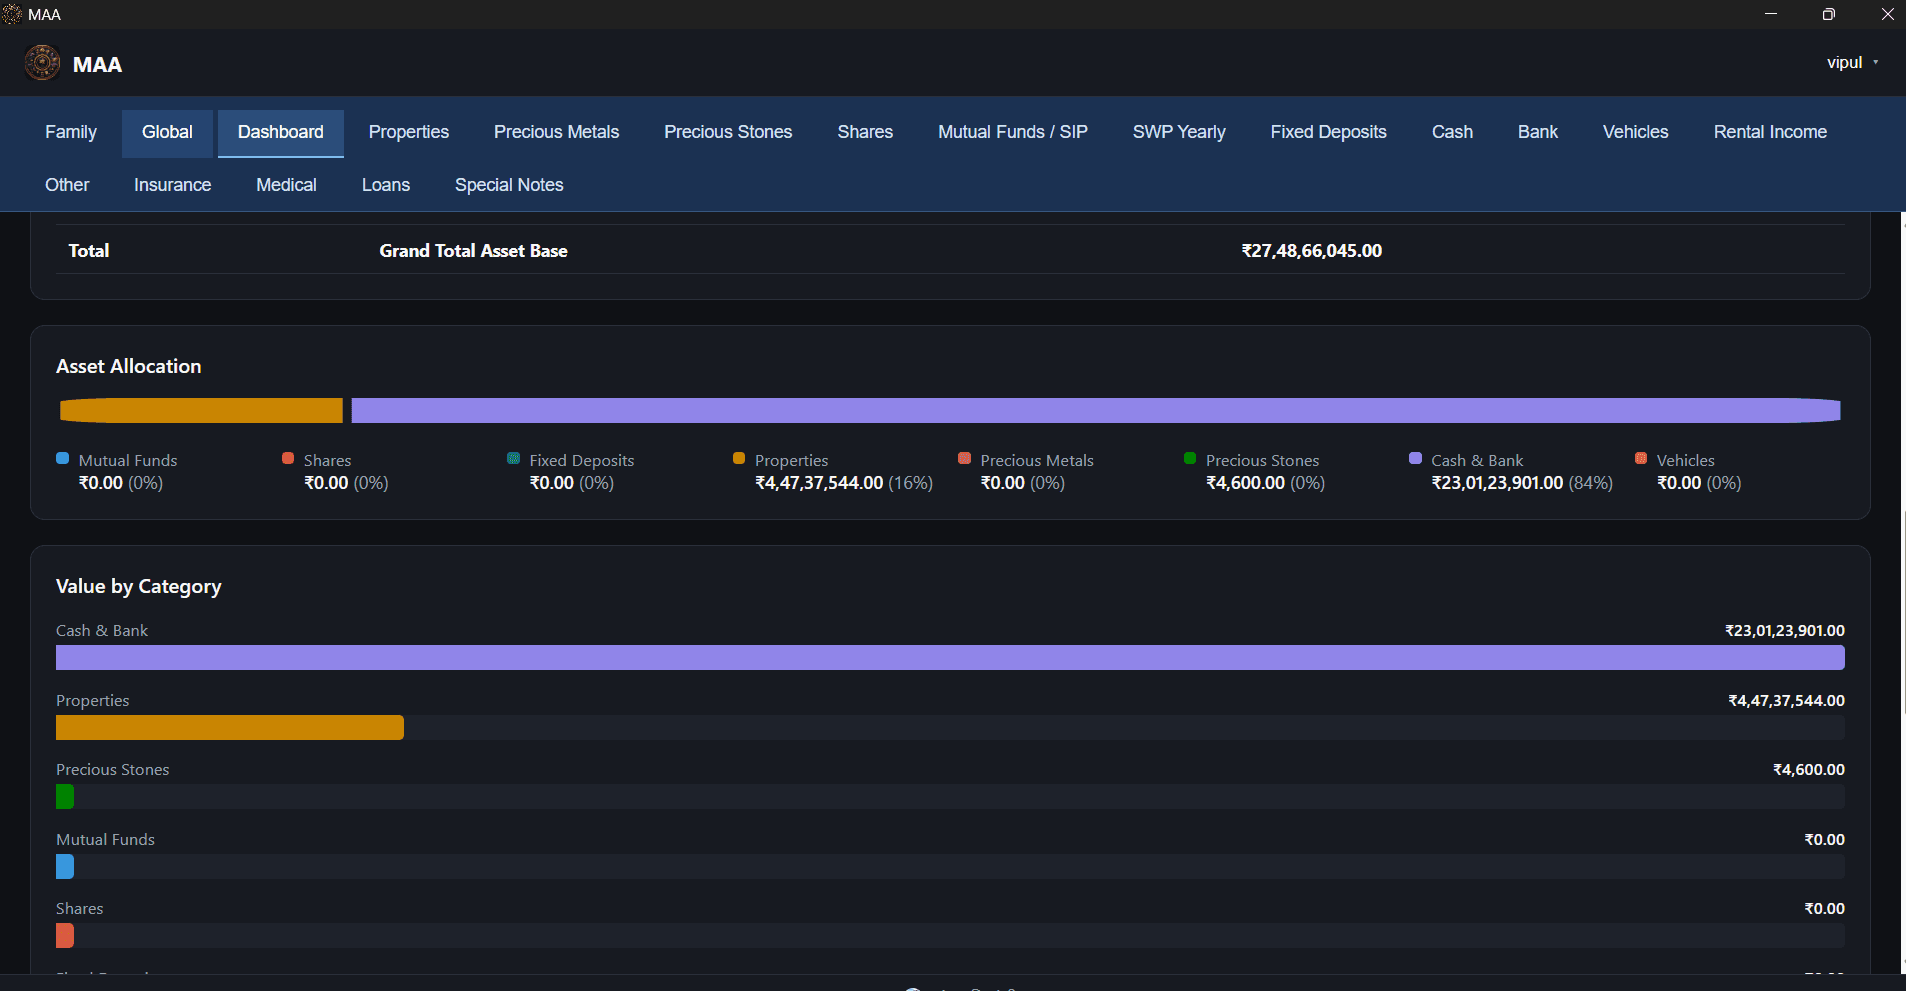Open the Rental Income tab
Screen dimensions: 1906x991
(x=1770, y=132)
